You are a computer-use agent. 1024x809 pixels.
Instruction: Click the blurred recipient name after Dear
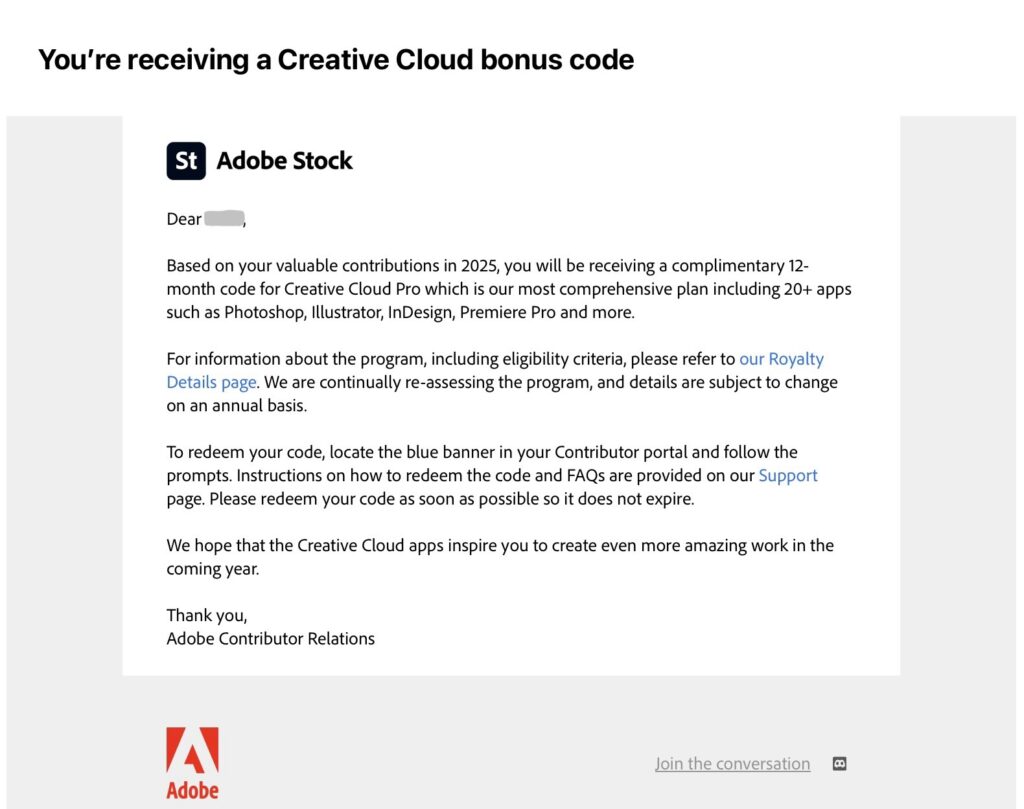[x=224, y=219]
